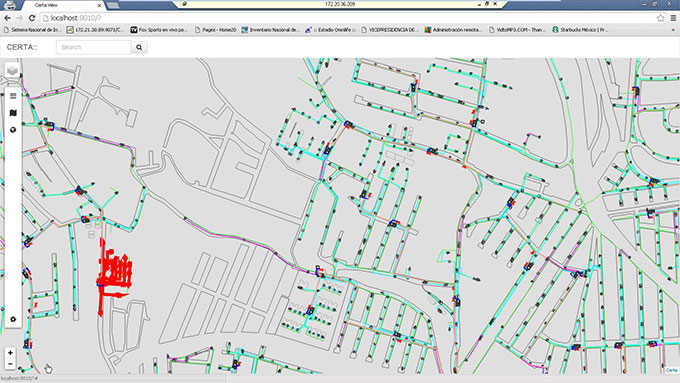The image size is (680, 383).
Task: Open the Chrome menu button
Action: (673, 18)
